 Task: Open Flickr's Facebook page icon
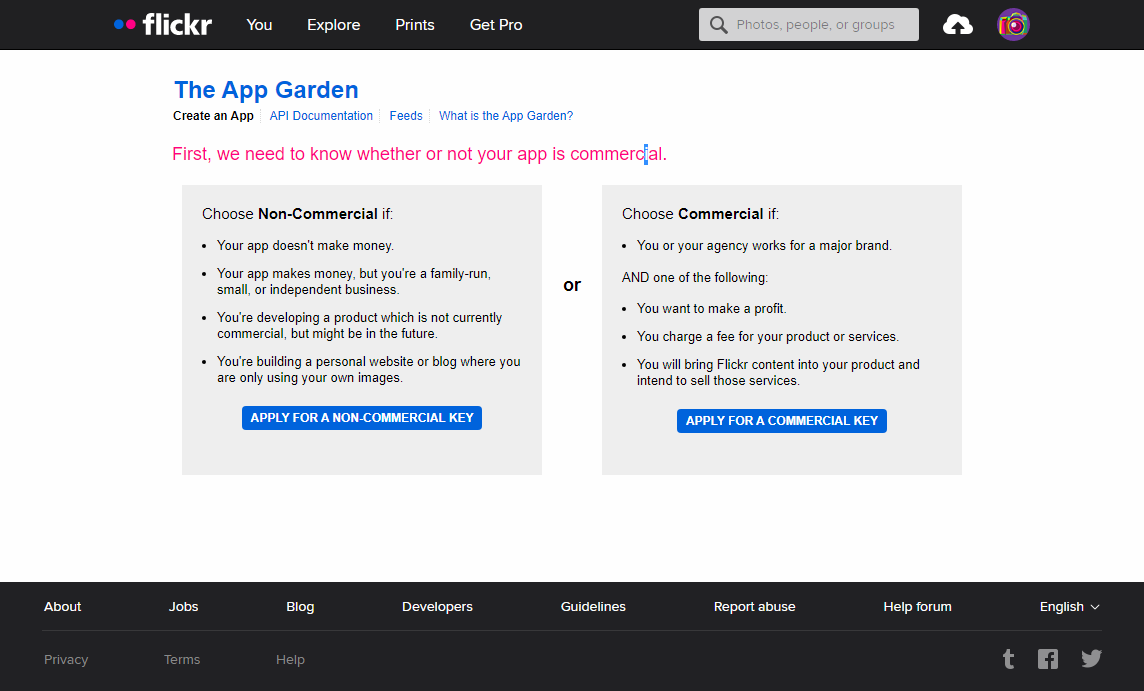(x=1048, y=659)
